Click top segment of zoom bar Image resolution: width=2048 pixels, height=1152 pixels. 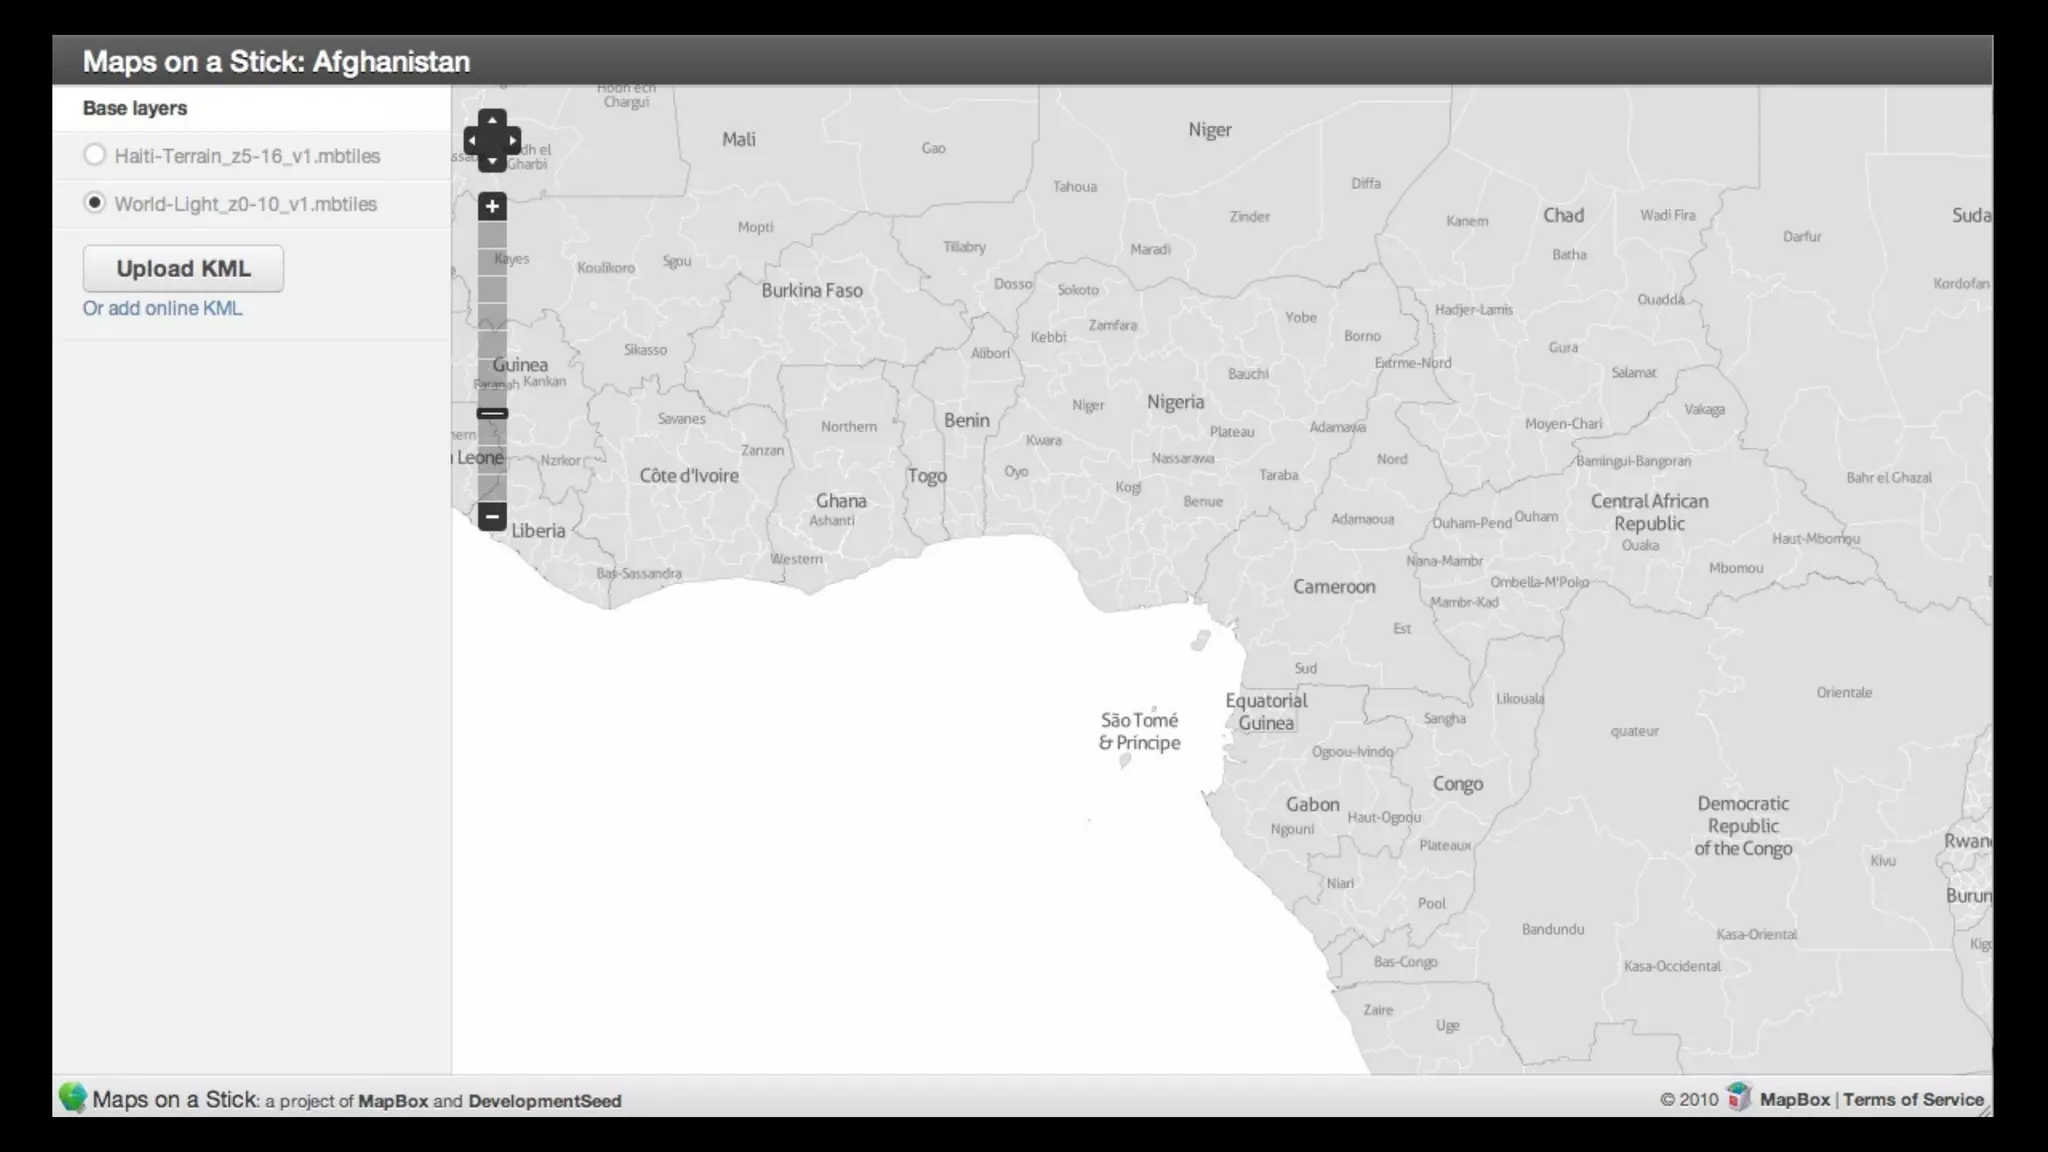click(x=492, y=236)
